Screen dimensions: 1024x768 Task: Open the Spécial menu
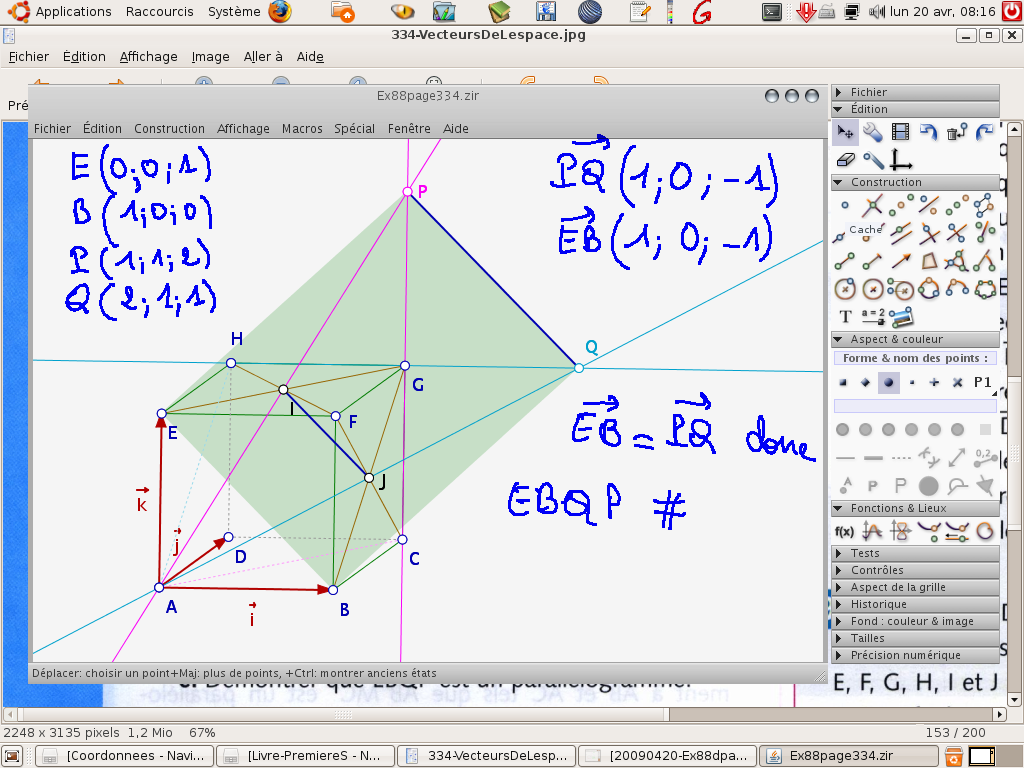355,128
